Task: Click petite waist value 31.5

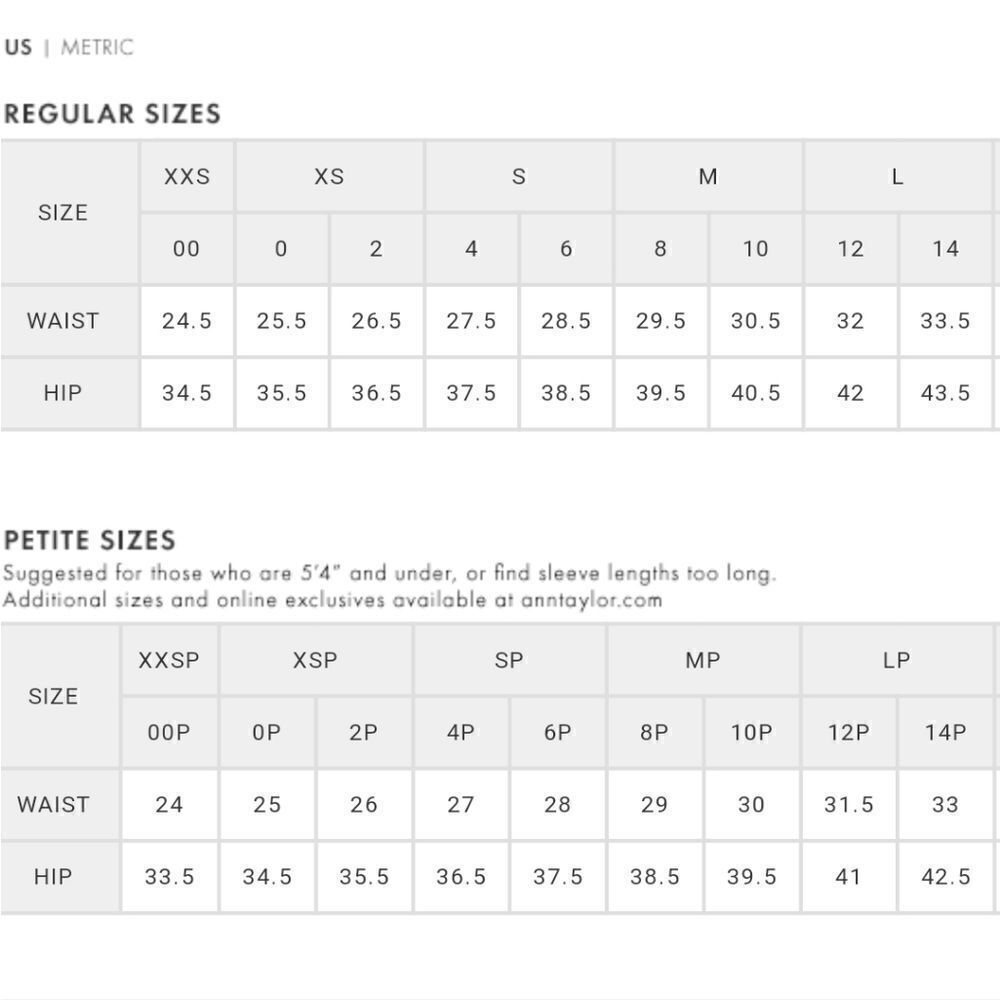Action: coord(849,804)
